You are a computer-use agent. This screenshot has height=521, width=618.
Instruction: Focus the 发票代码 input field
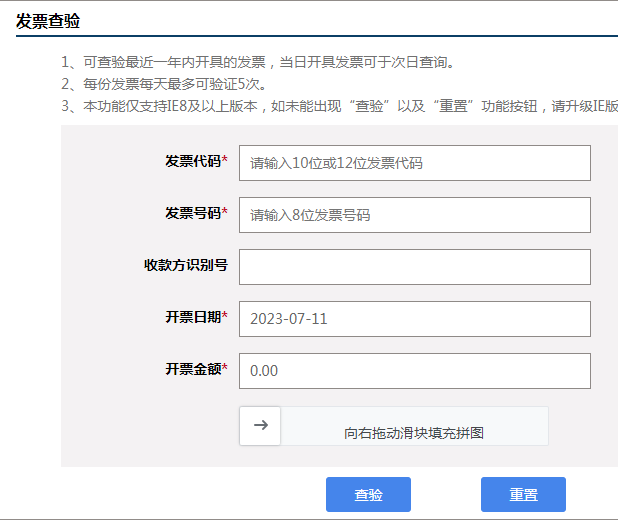pos(415,163)
